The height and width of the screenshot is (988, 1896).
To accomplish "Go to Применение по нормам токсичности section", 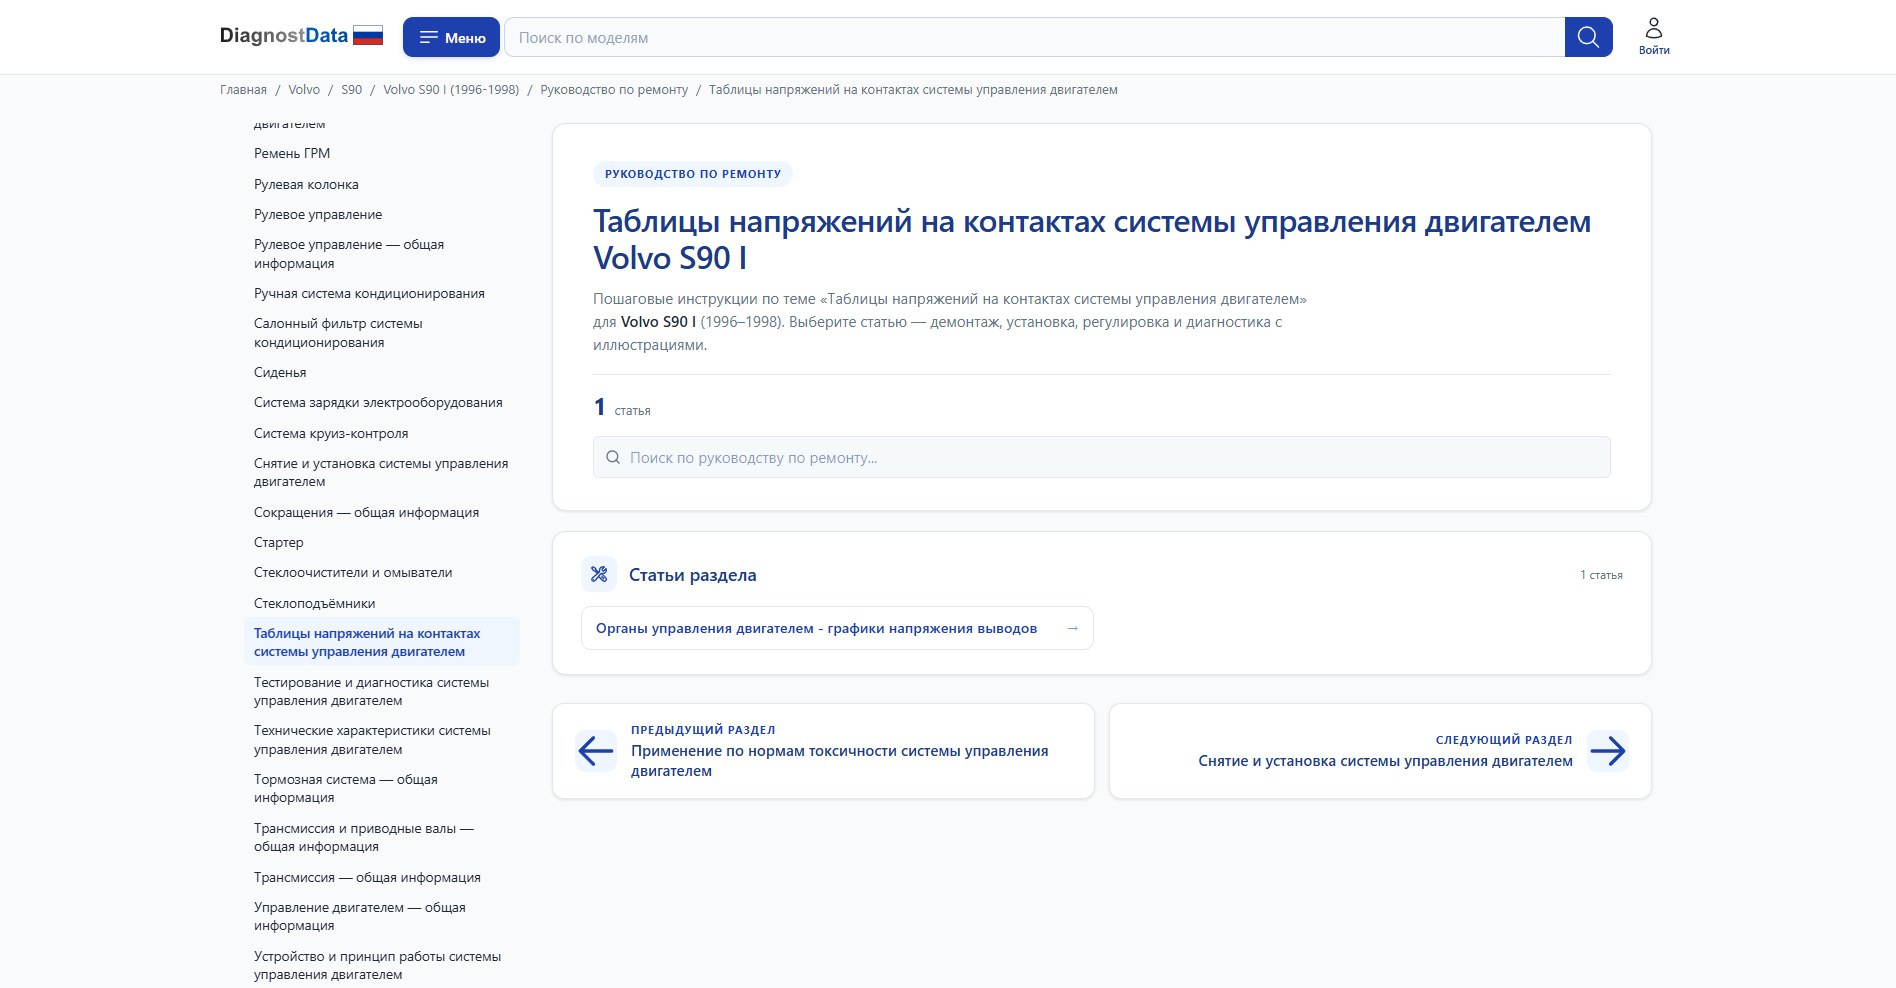I will (823, 751).
